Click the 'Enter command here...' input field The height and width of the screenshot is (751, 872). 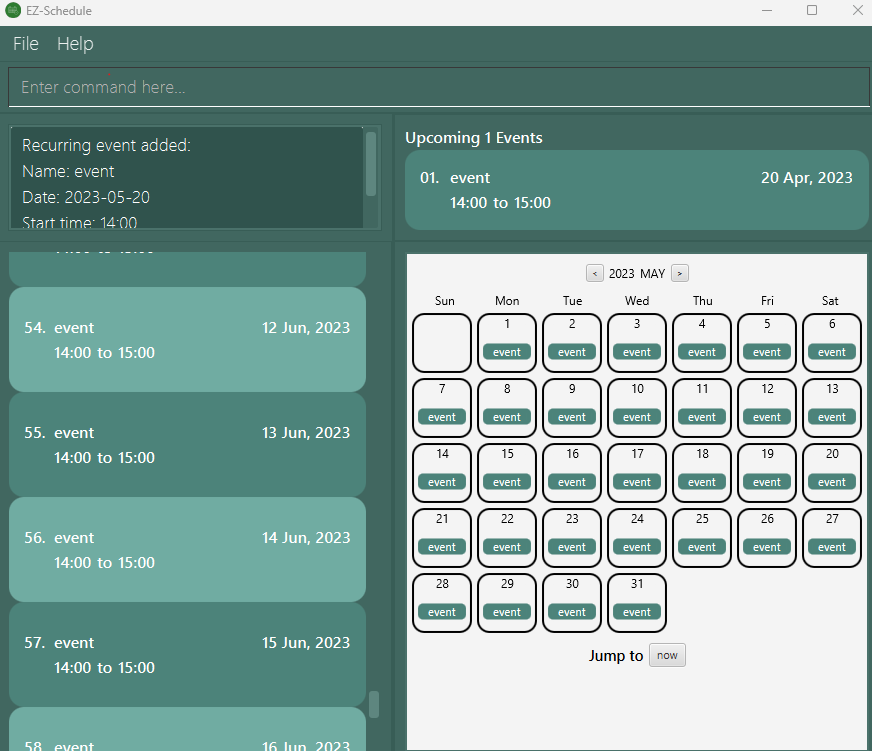click(x=438, y=87)
